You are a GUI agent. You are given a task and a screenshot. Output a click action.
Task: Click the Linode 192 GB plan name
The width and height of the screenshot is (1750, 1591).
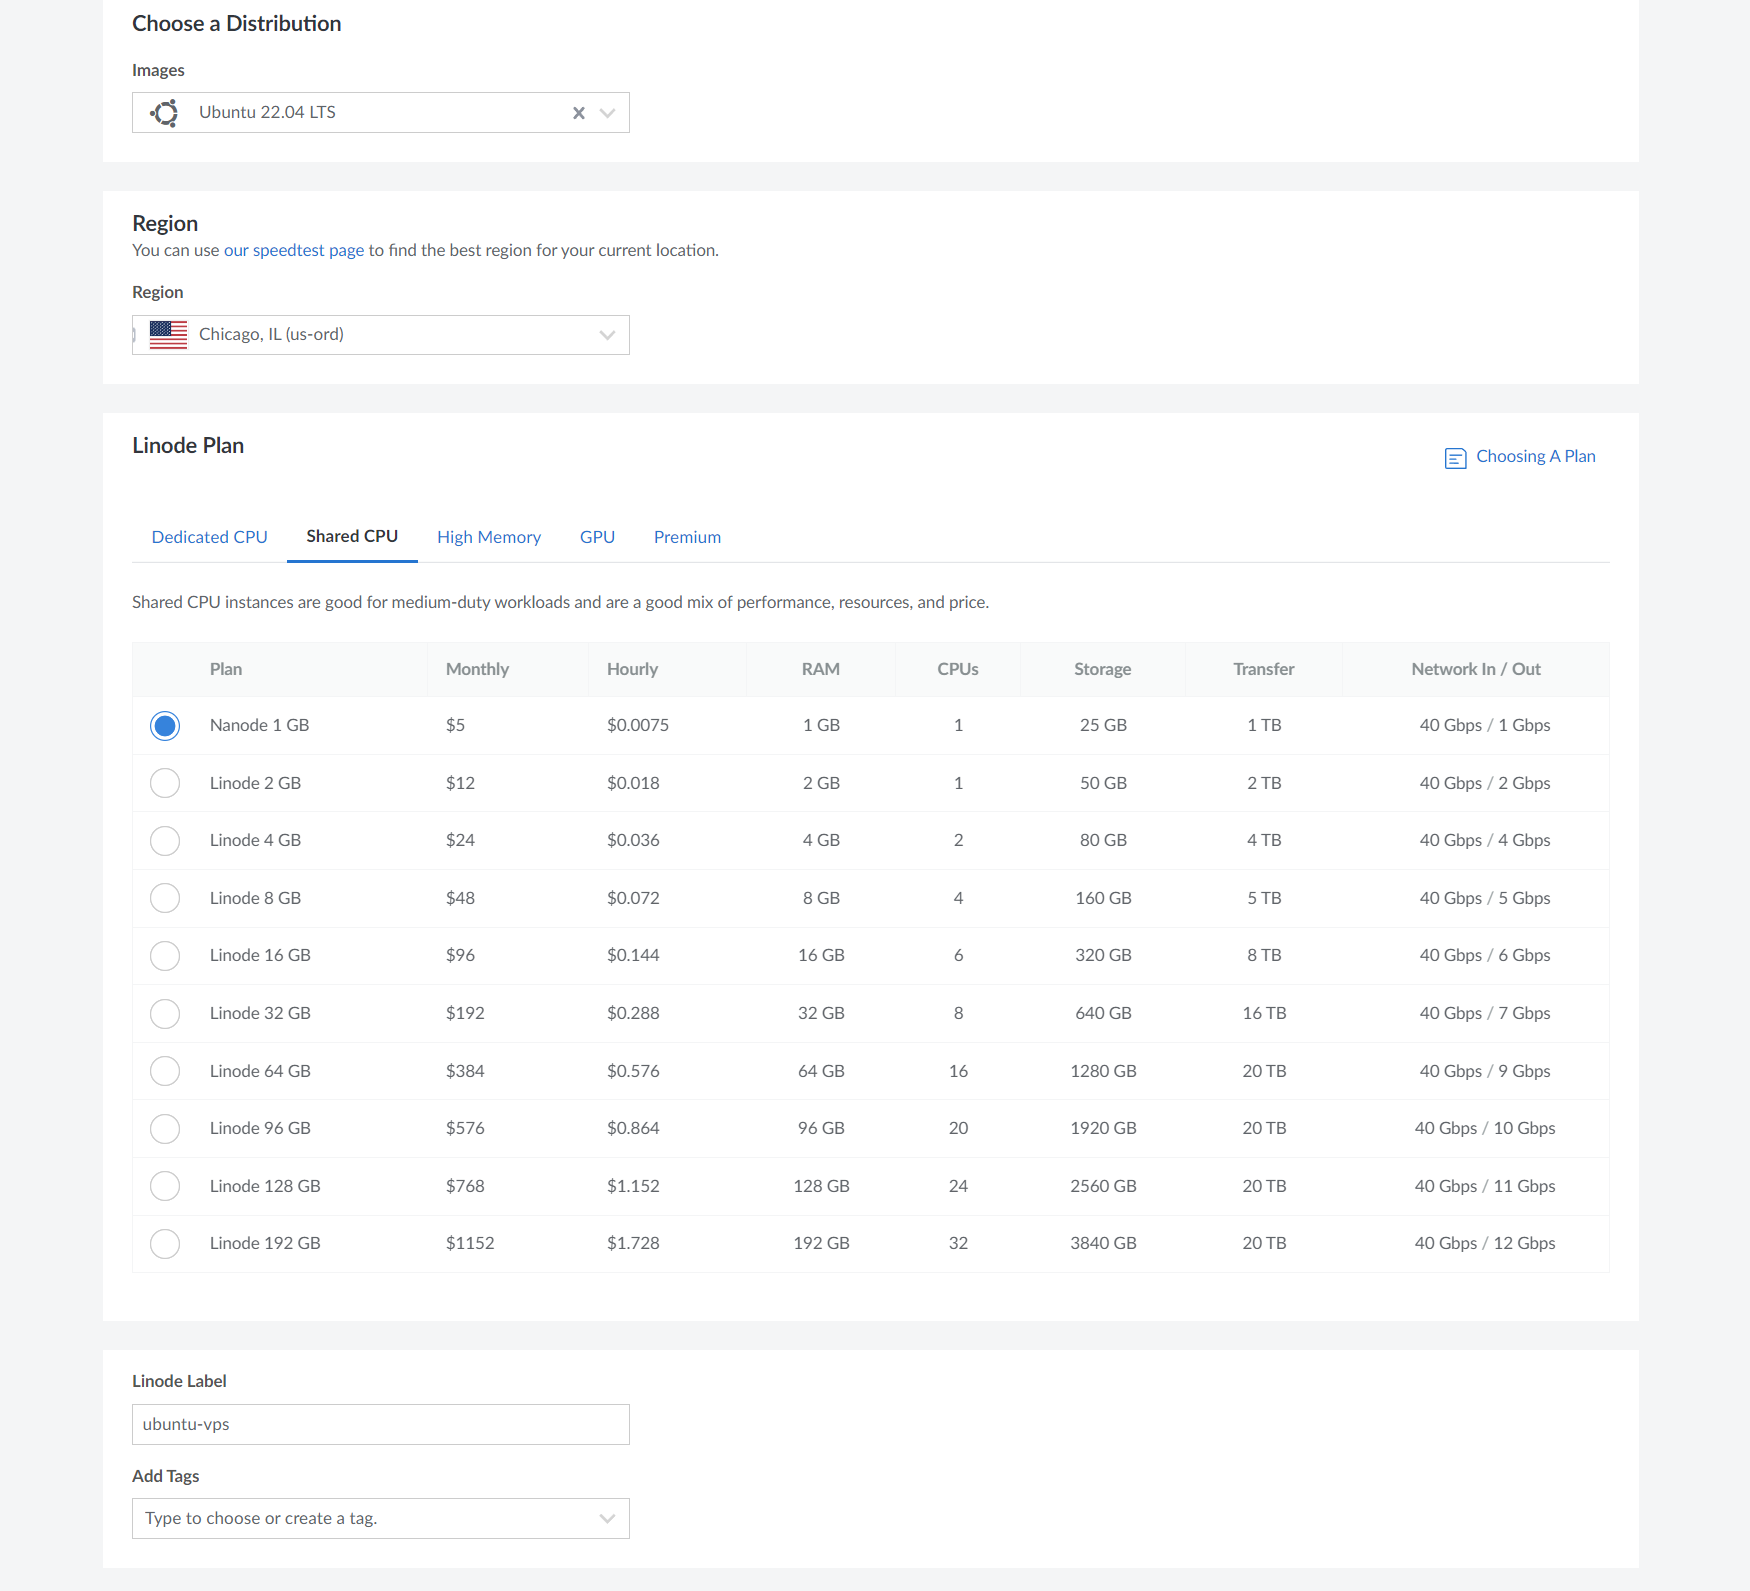coord(265,1243)
